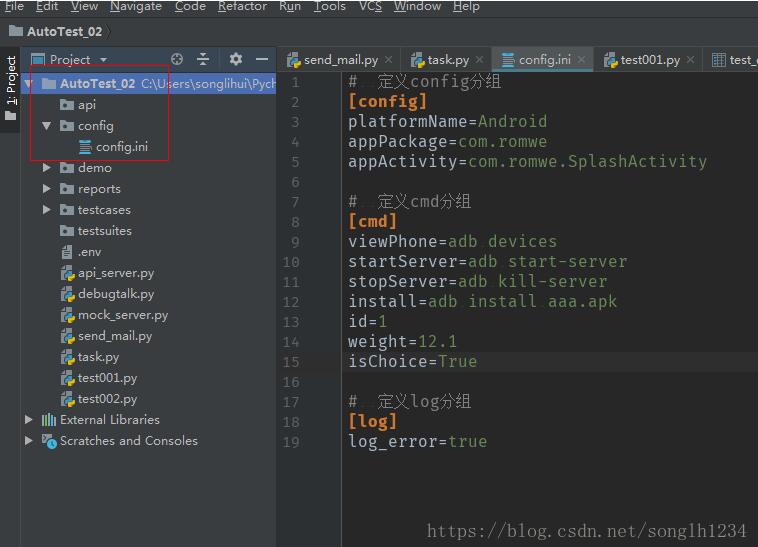Close the config.ini editor tab

tap(581, 60)
